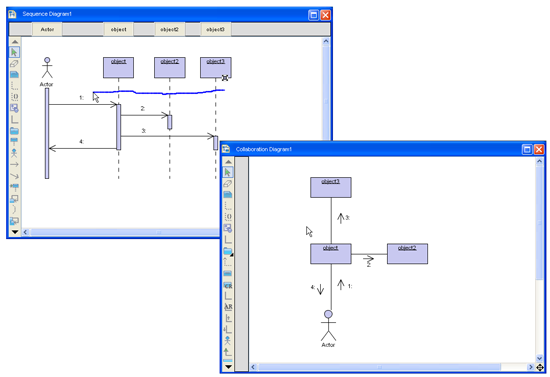This screenshot has height=377, width=550.
Task: Select the object3 box in Collaboration Diagram
Action: 331,188
